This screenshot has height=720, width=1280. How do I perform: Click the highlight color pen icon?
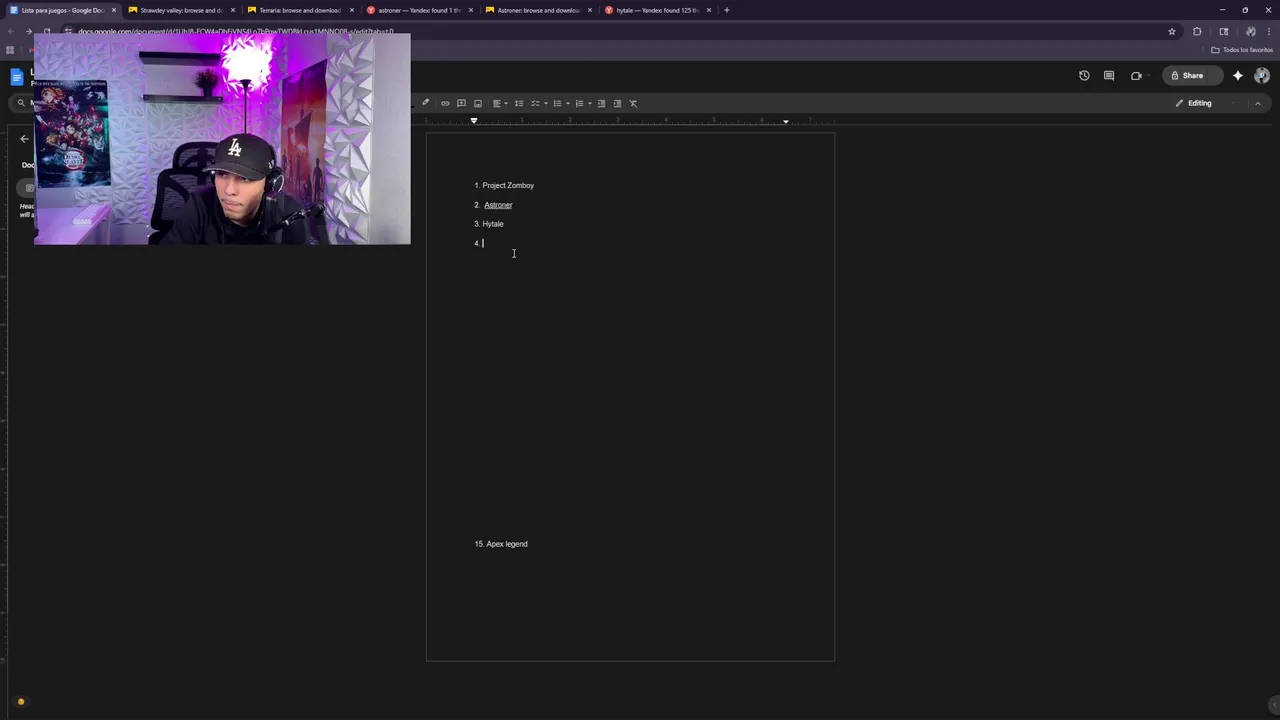pos(425,103)
